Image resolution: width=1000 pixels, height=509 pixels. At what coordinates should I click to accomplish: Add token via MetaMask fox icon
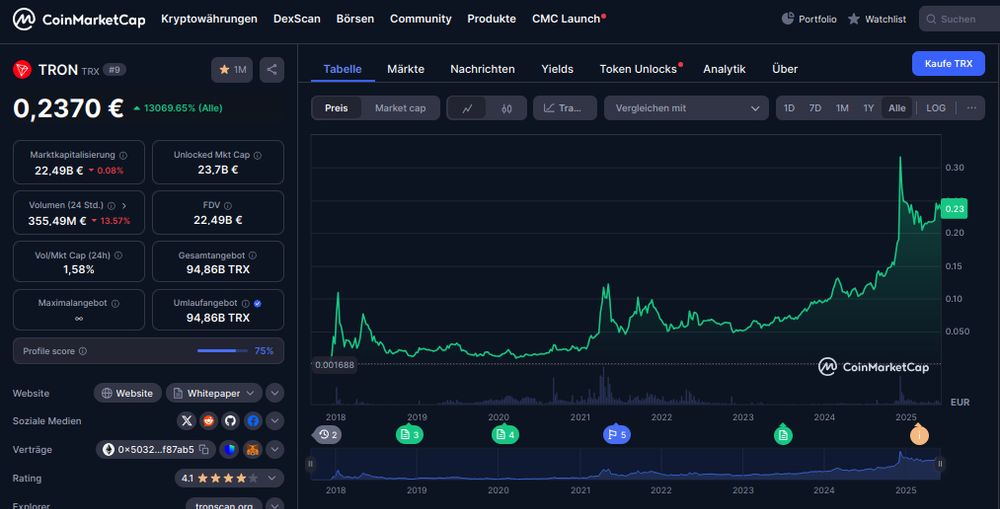click(253, 449)
